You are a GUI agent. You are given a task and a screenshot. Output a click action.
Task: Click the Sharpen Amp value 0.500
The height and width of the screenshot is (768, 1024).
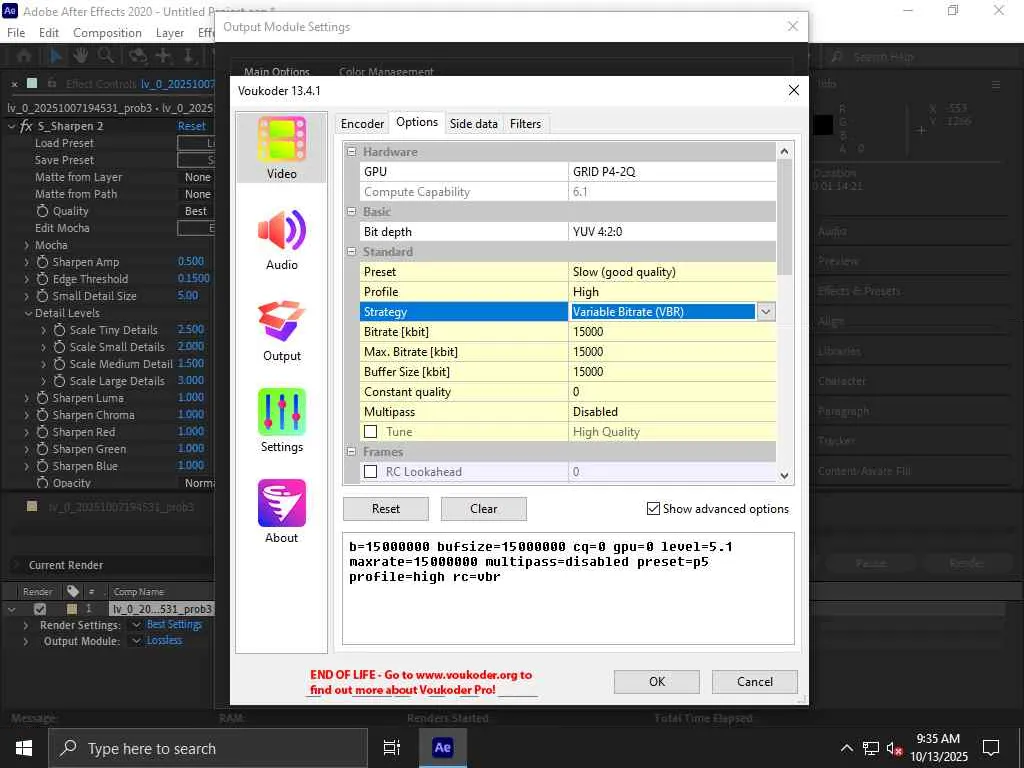[191, 261]
